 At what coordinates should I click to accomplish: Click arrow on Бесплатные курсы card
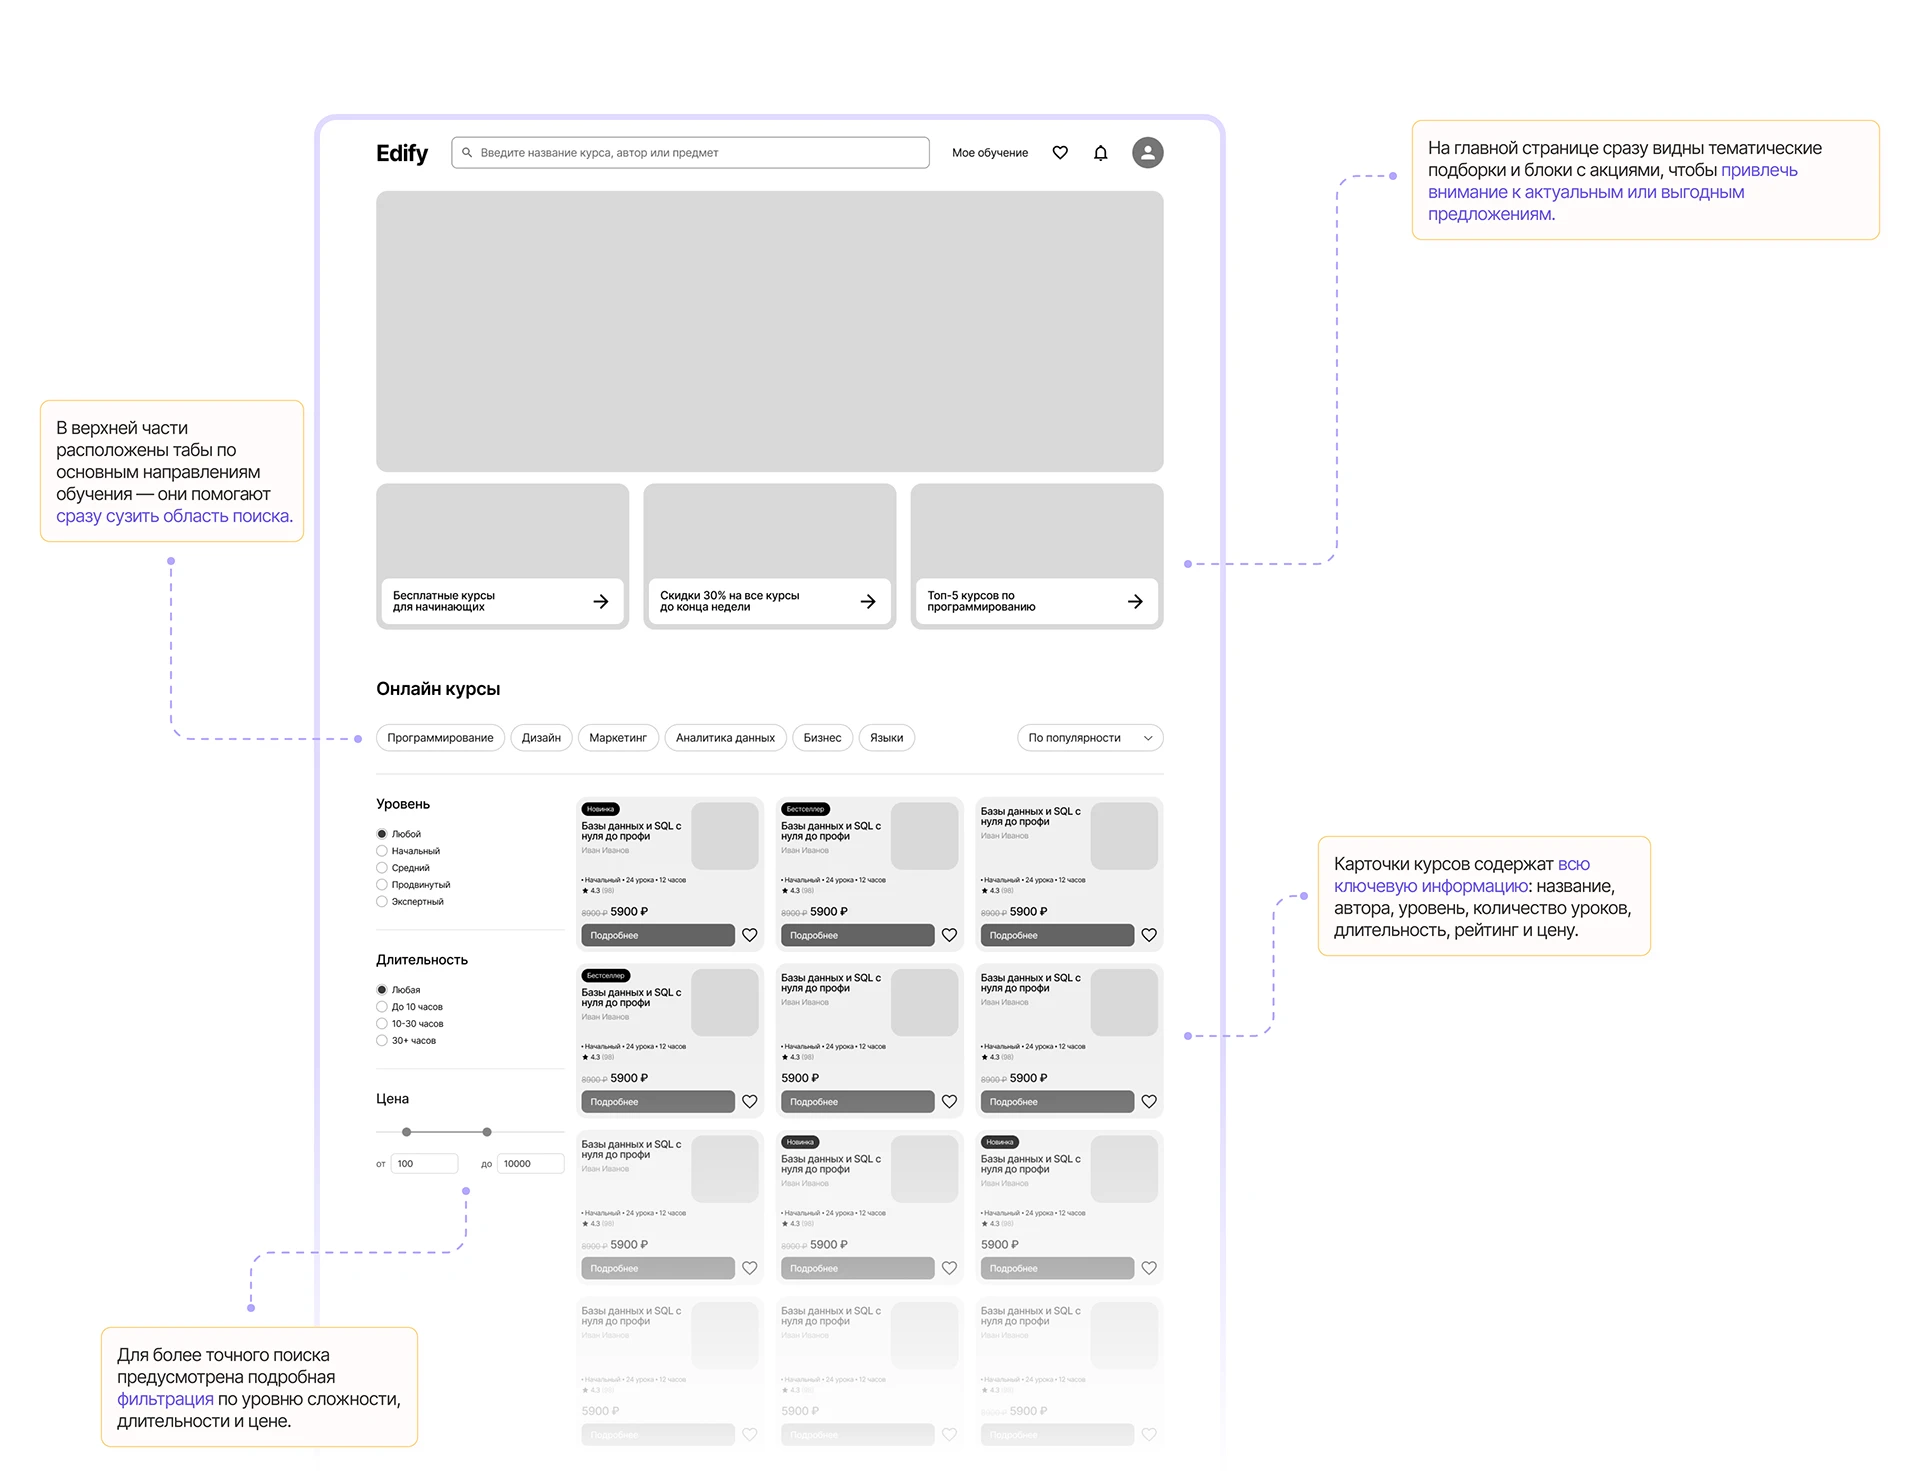coord(600,601)
